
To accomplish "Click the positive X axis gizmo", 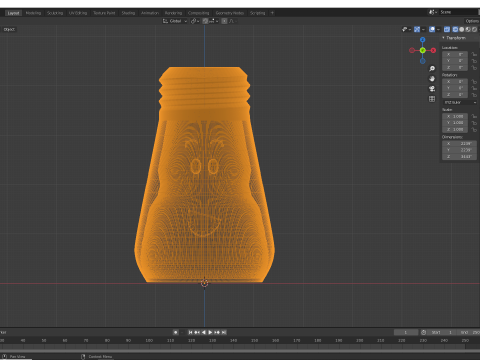I will [433, 50].
